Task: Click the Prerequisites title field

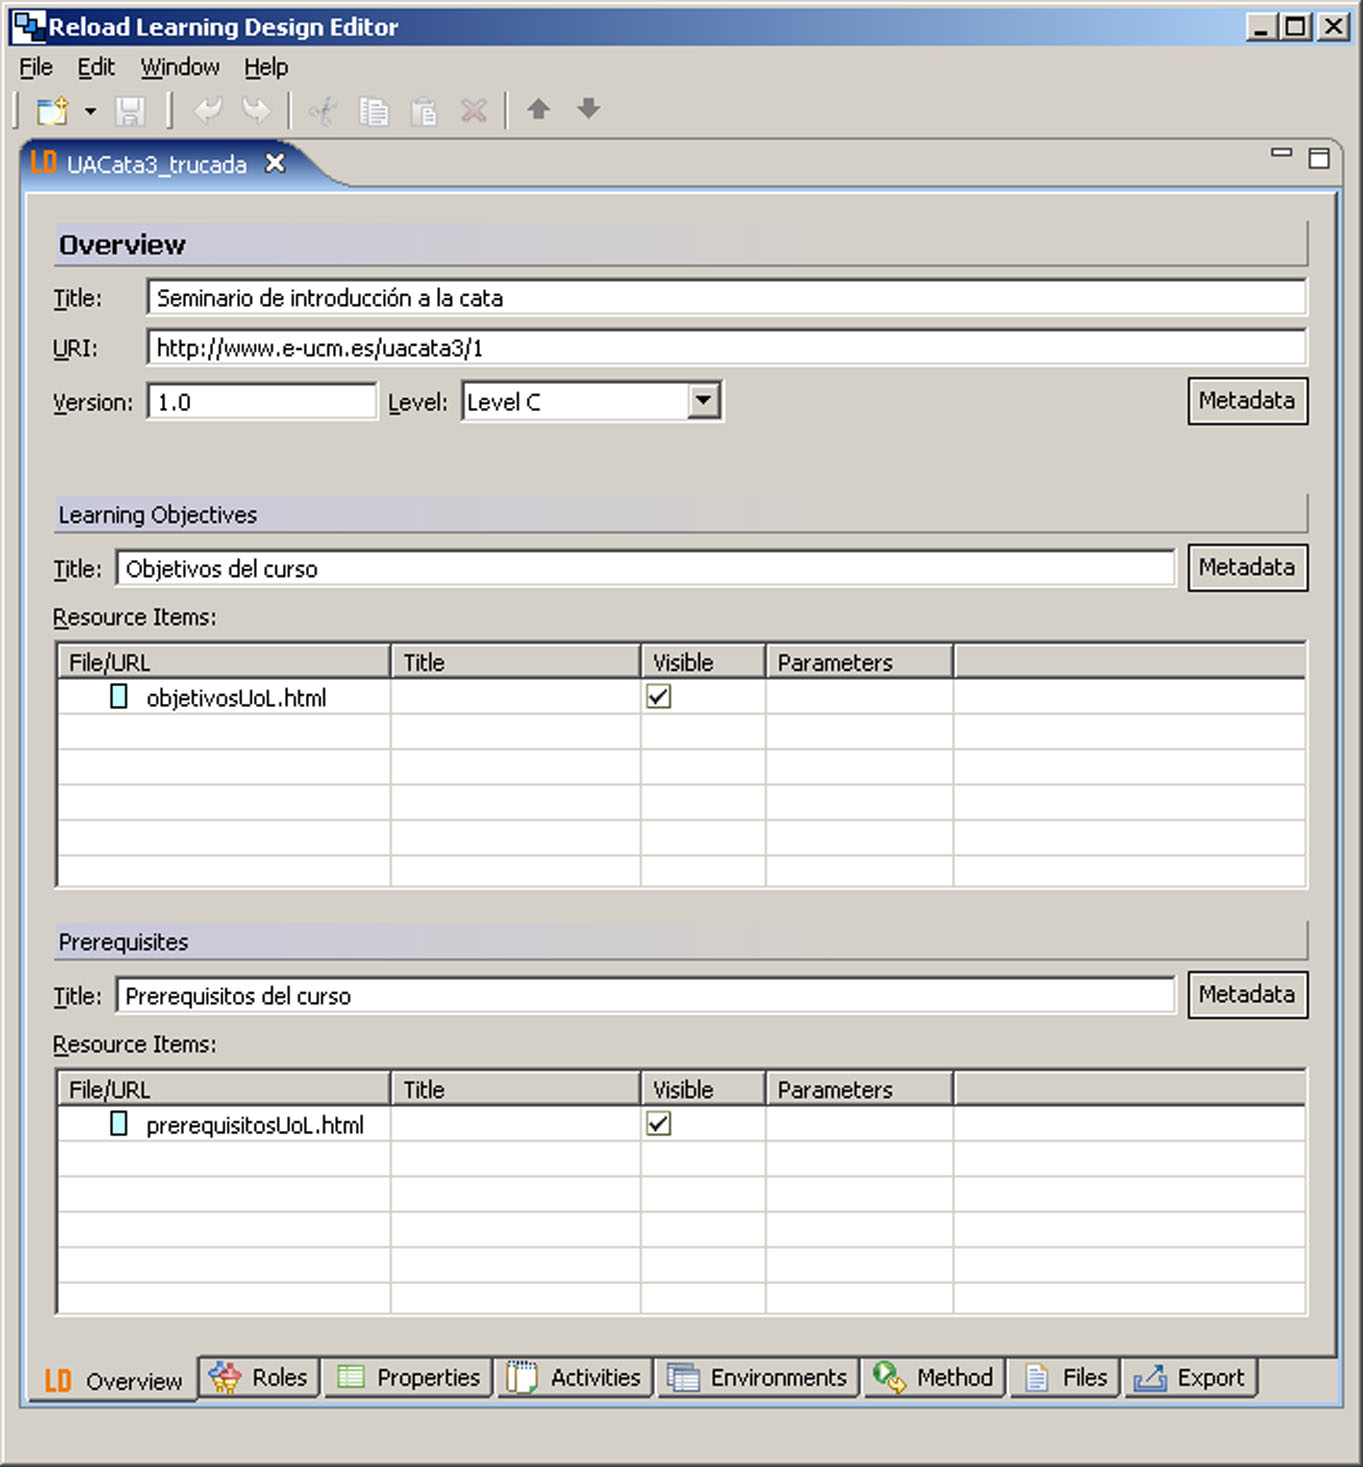Action: coord(646,996)
